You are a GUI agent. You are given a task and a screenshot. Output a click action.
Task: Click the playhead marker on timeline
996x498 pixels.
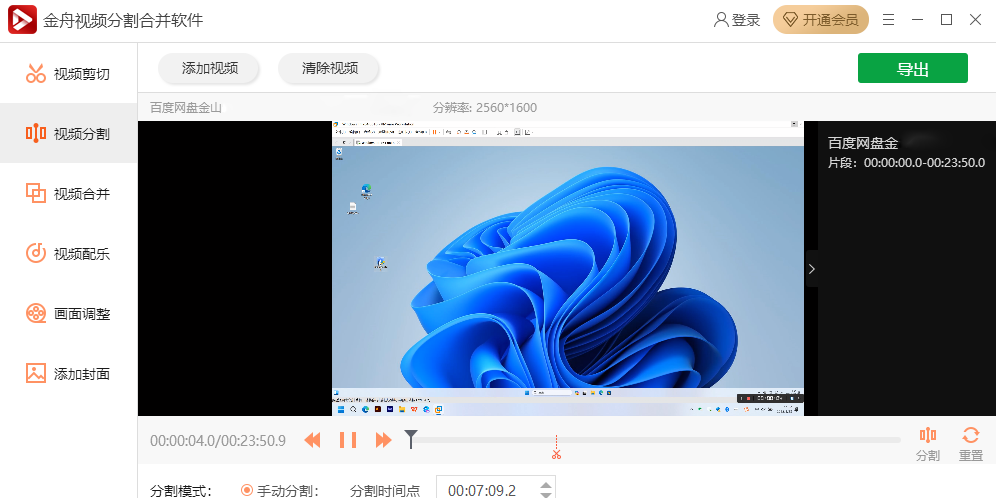point(411,439)
